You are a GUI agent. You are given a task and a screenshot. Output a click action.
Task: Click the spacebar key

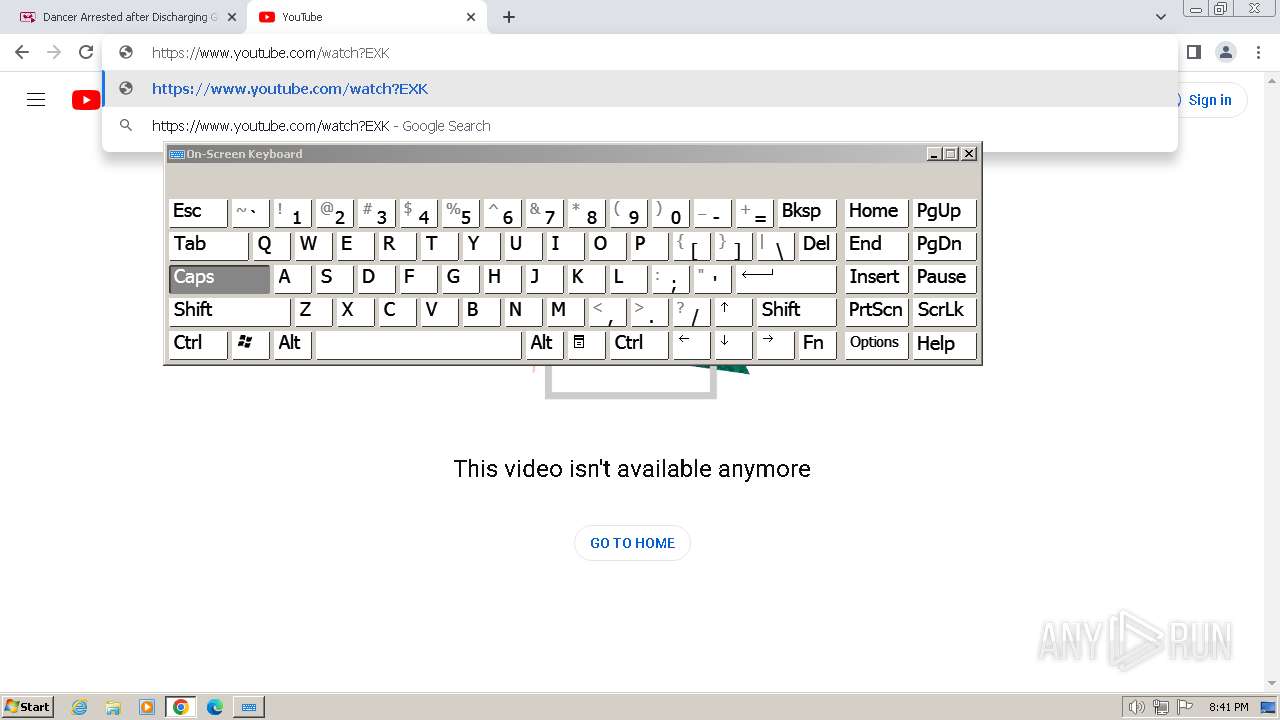[418, 344]
